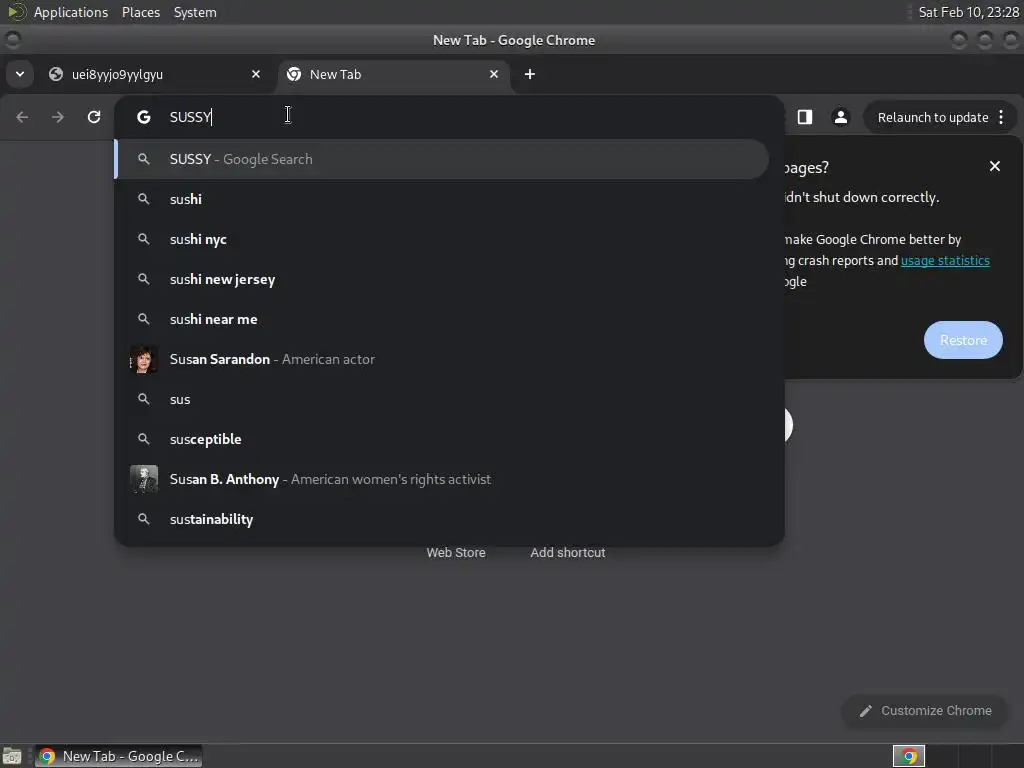Click taskbar New Tab - Google Chrome entry
Viewport: 1024px width, 768px height.
tap(119, 756)
